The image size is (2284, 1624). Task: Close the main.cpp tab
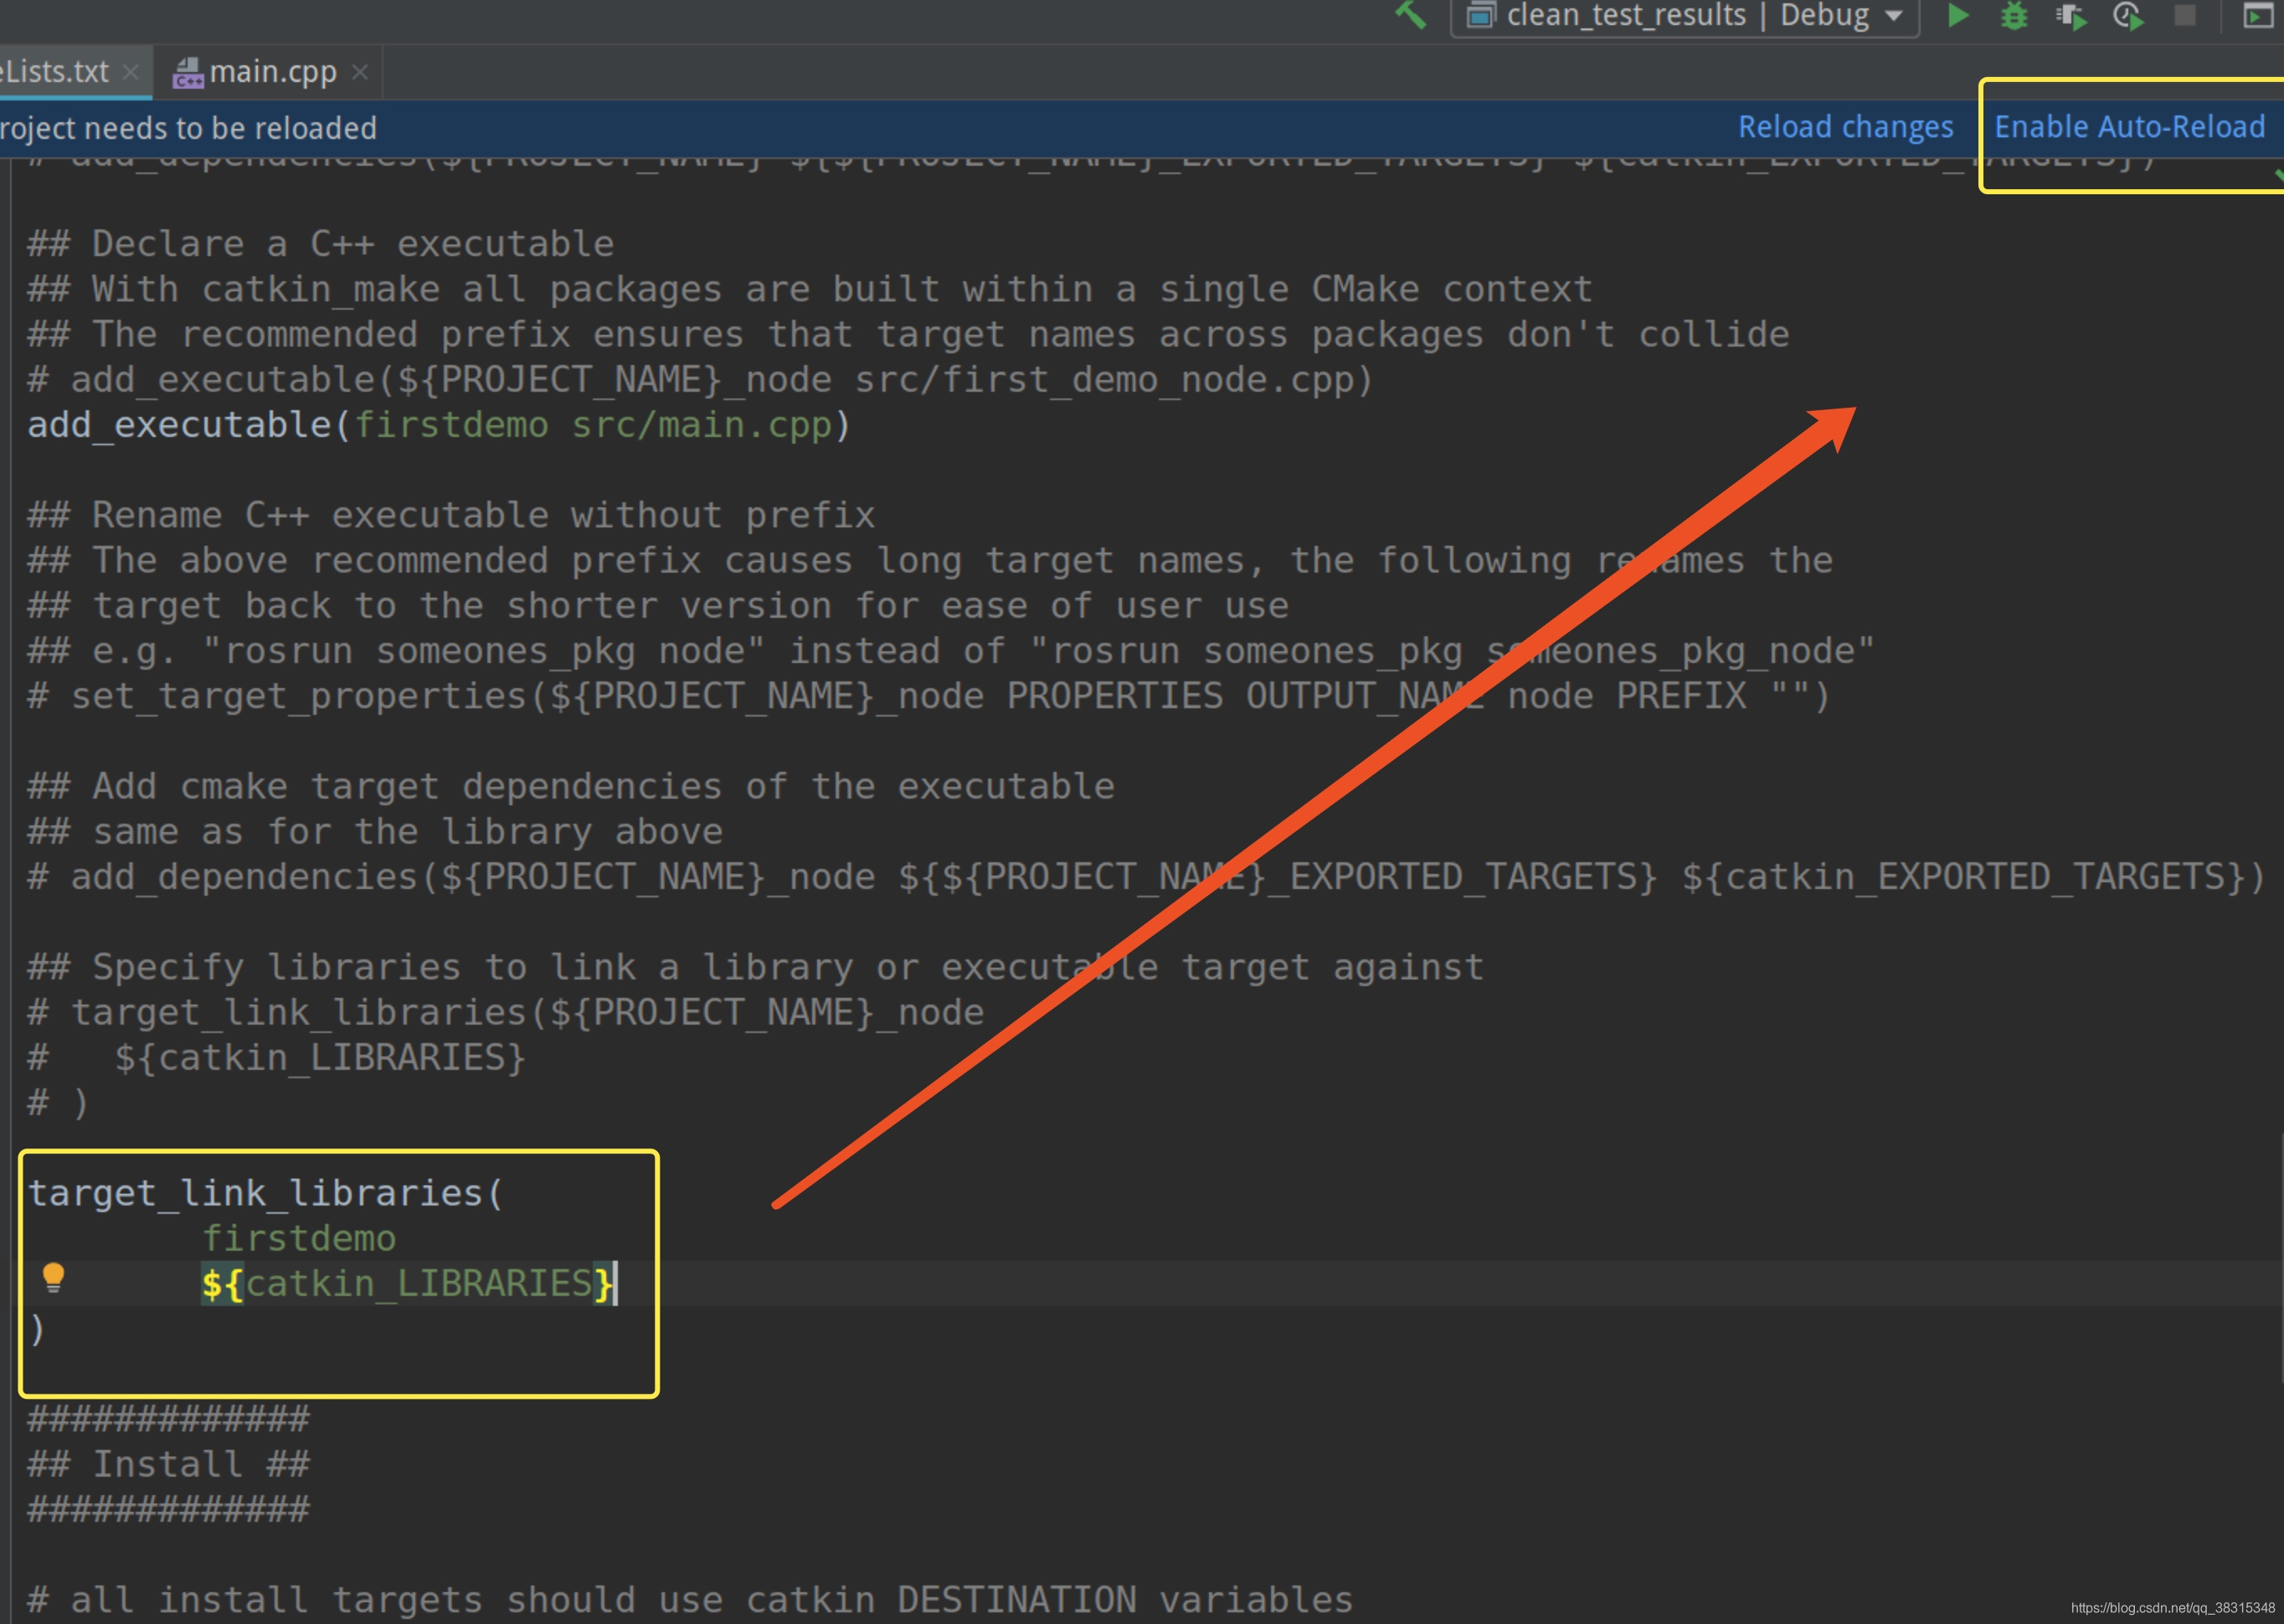(x=361, y=72)
